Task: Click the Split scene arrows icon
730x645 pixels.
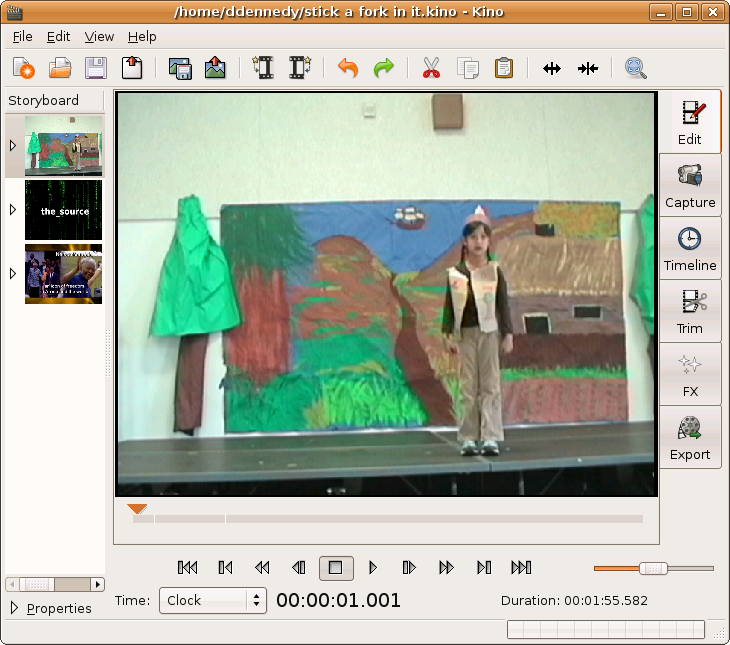Action: tap(552, 68)
